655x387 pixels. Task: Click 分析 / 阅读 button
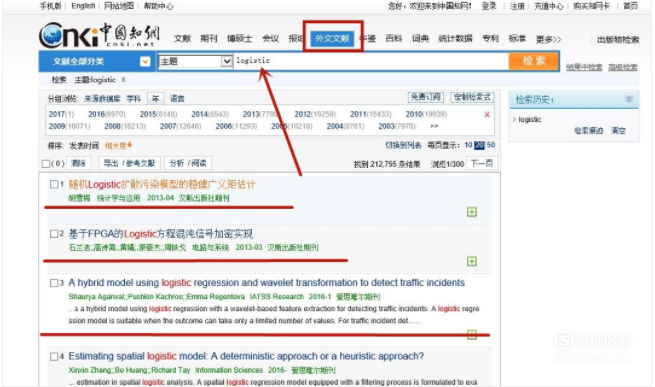188,163
